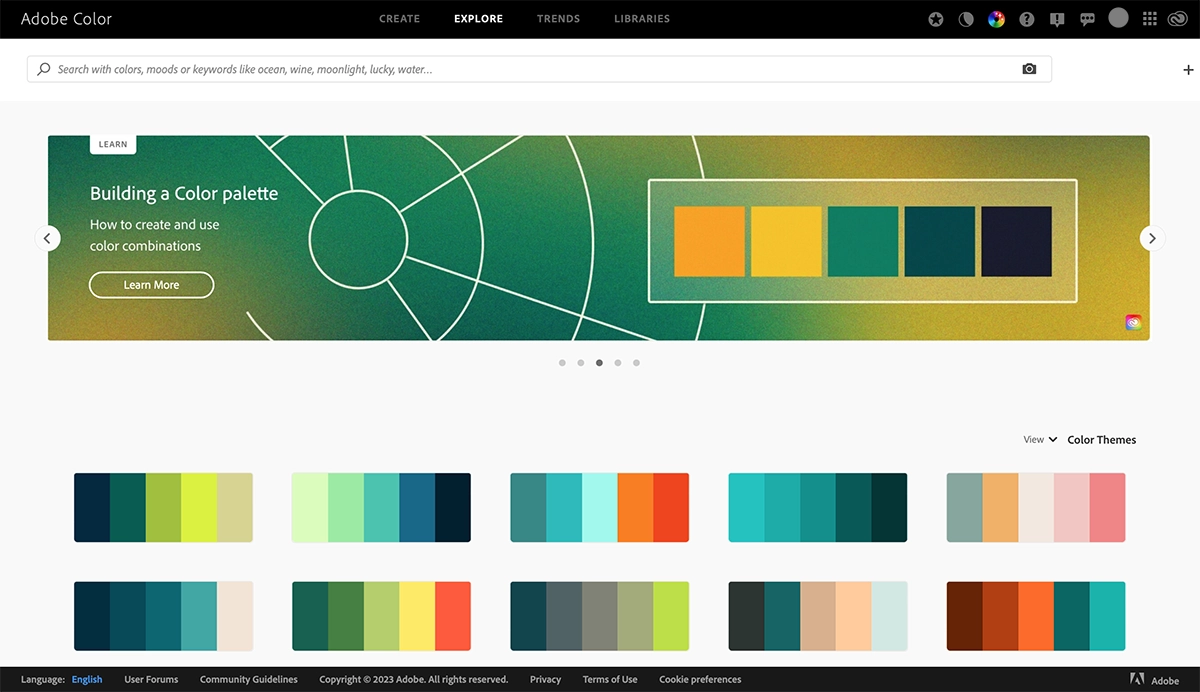This screenshot has width=1200, height=692.
Task: Click the LEARN tag on the banner
Action: tap(113, 144)
